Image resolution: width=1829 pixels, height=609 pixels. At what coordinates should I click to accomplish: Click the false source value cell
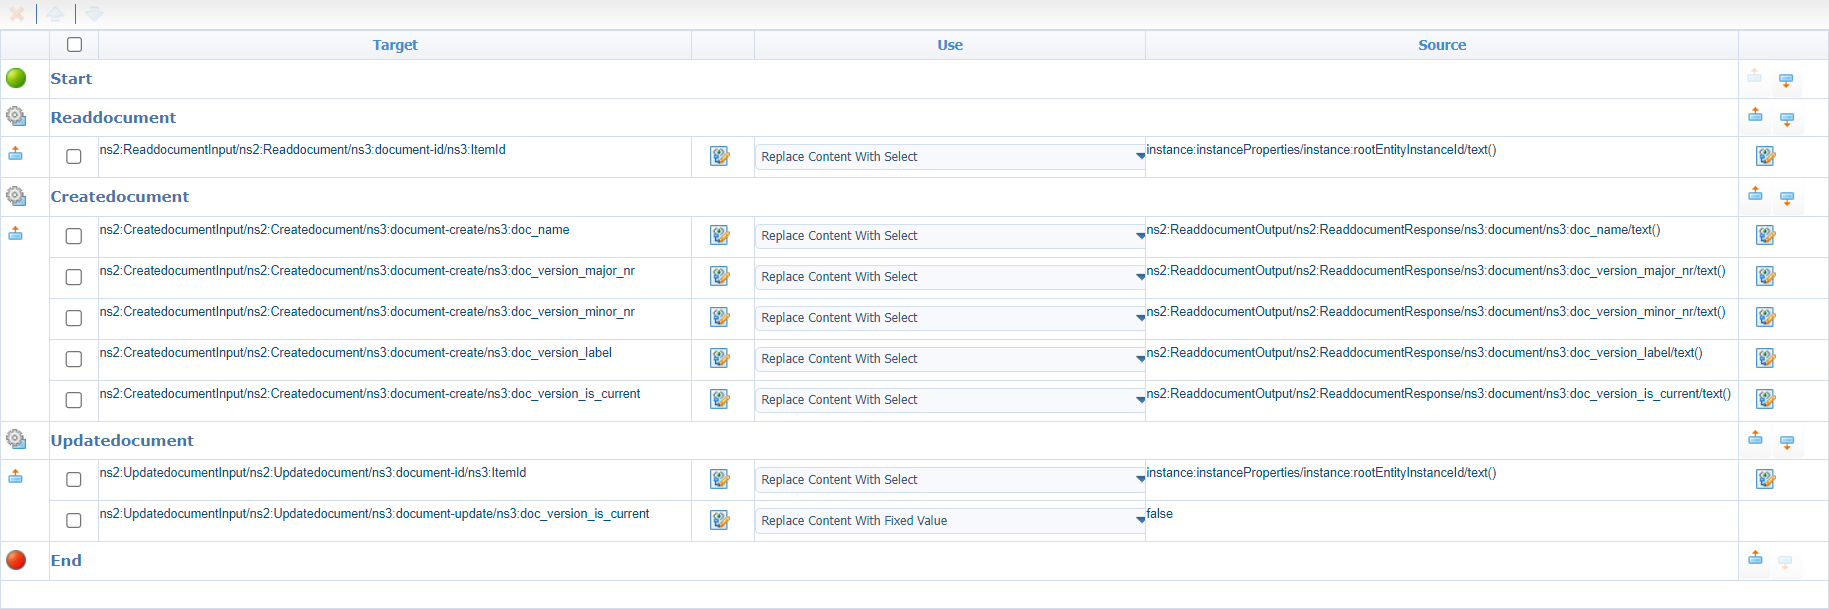[x=1160, y=514]
